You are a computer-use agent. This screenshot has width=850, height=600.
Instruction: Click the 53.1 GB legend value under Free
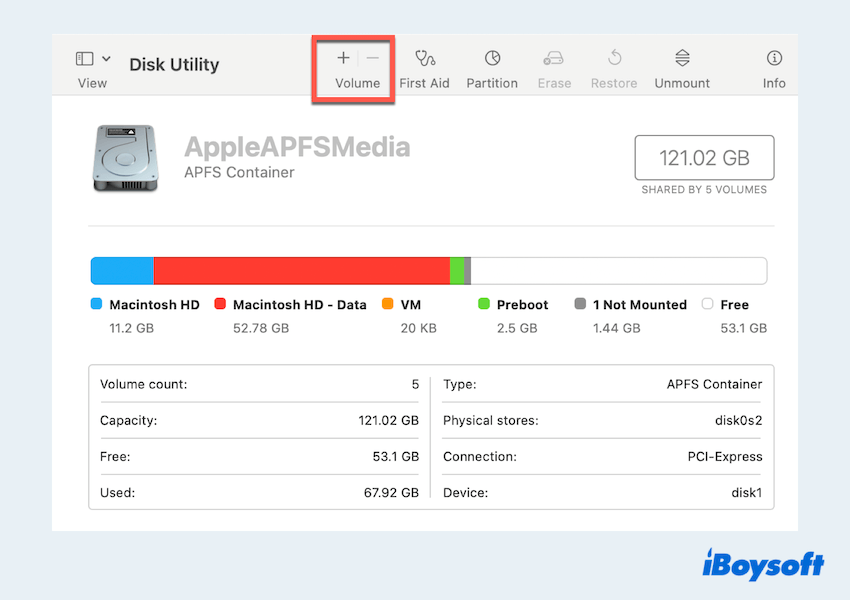pyautogui.click(x=744, y=328)
